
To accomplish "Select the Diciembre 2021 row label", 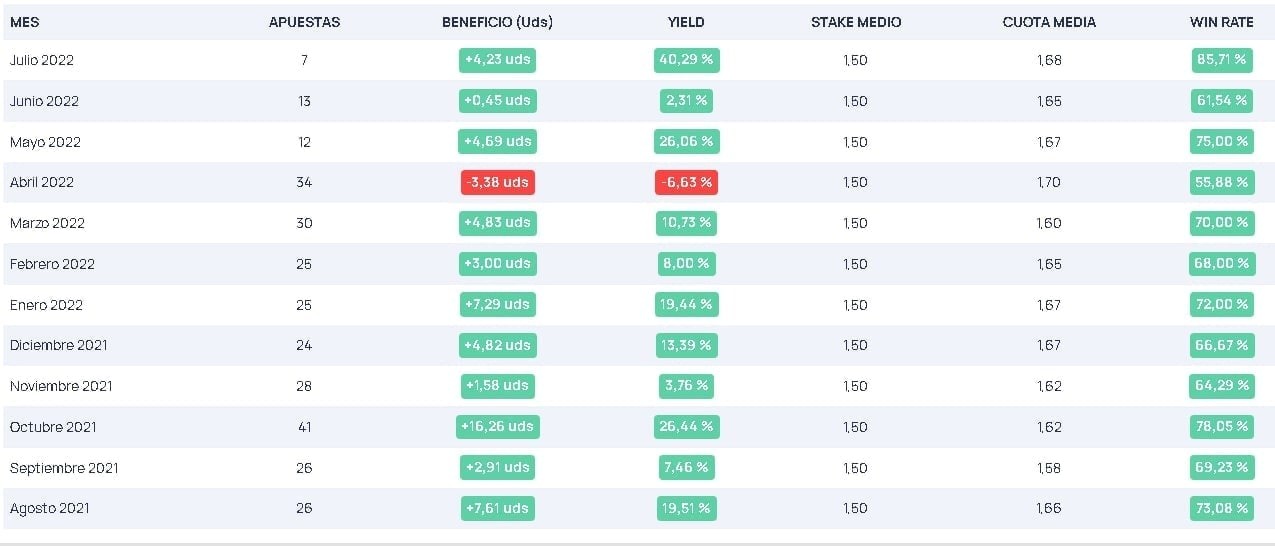I will tap(59, 345).
